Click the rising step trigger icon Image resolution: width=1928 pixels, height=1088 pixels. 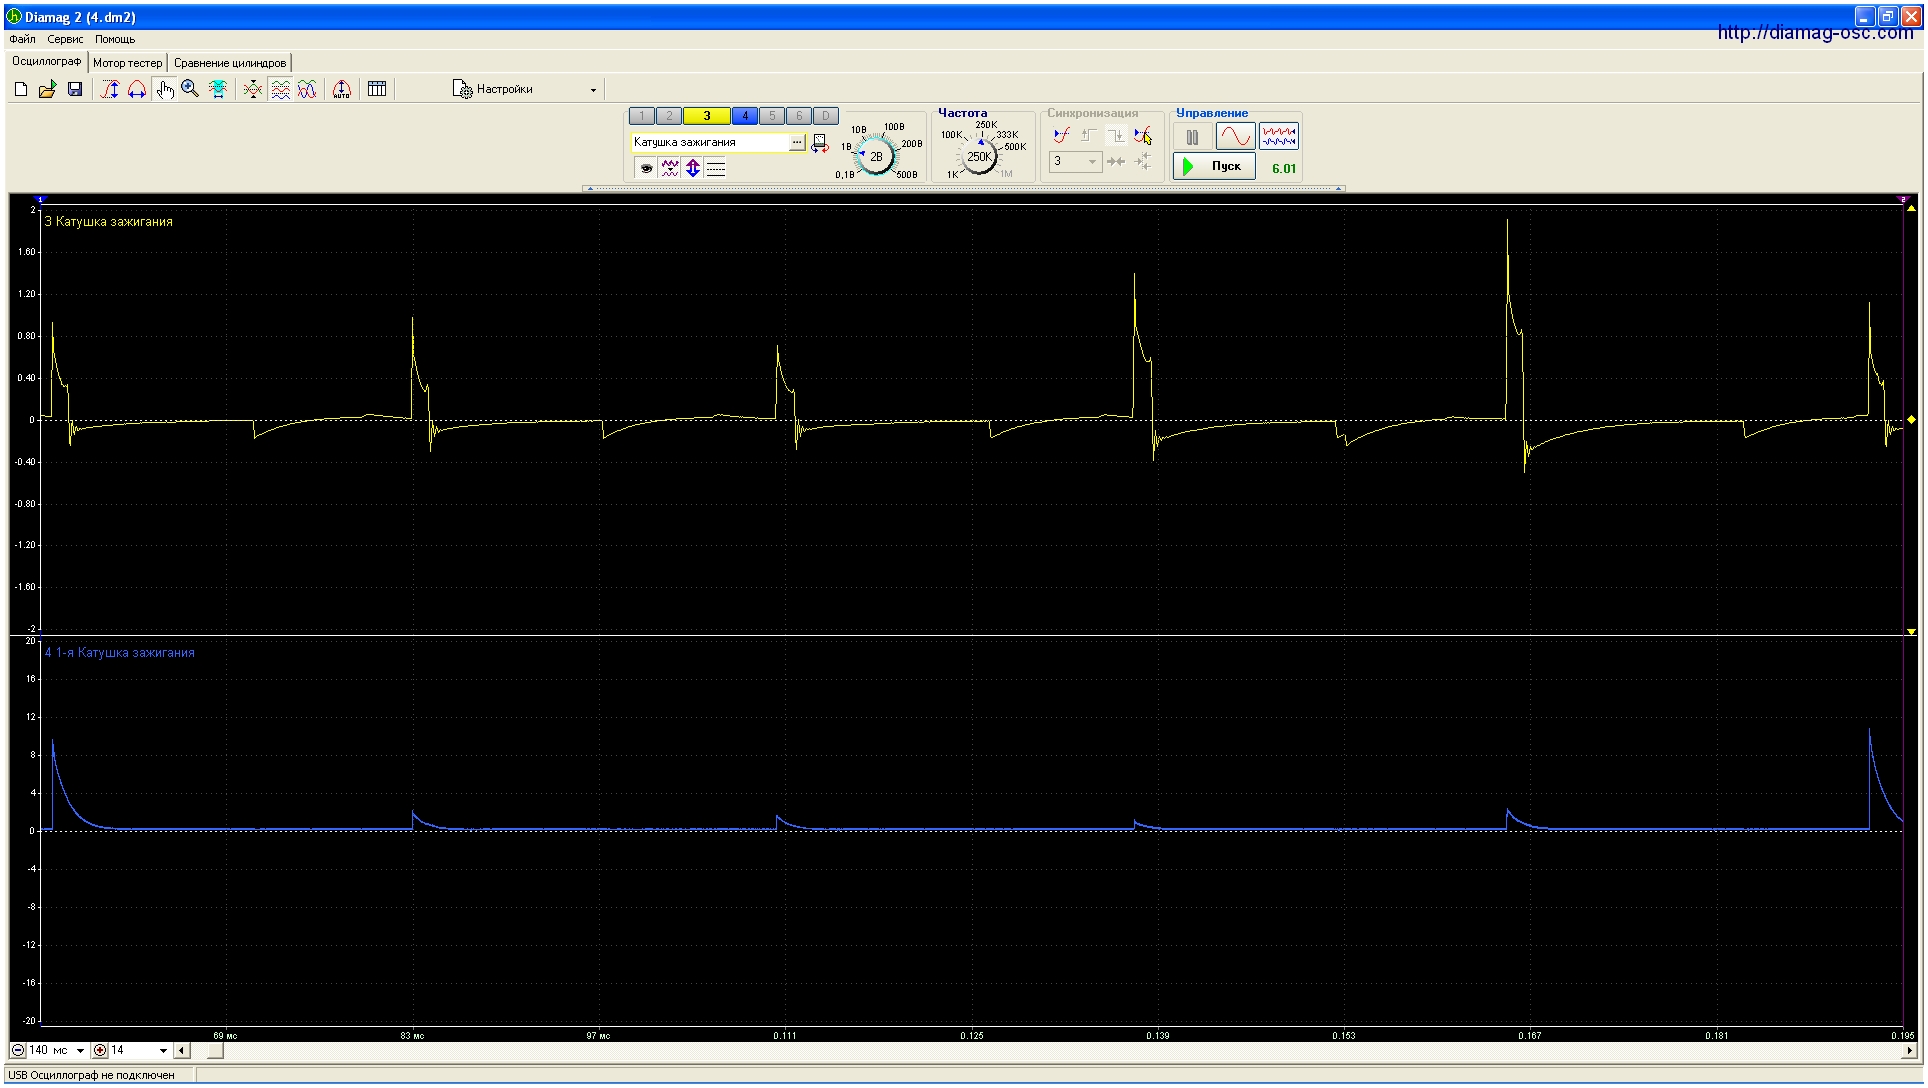pyautogui.click(x=1089, y=135)
